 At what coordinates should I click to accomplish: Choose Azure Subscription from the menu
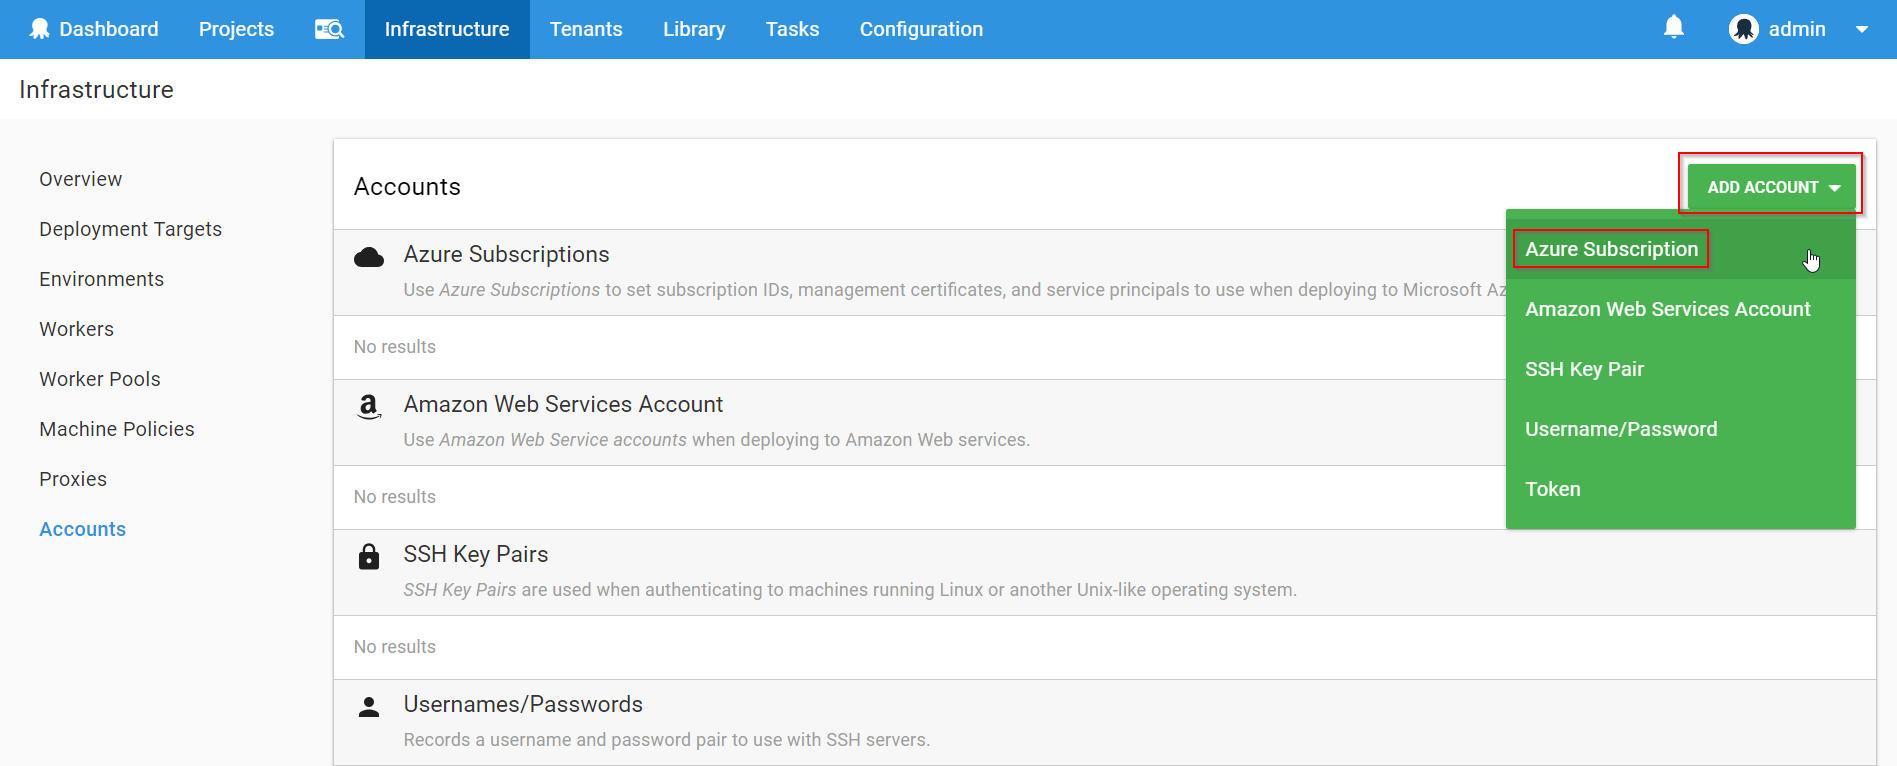coord(1680,249)
